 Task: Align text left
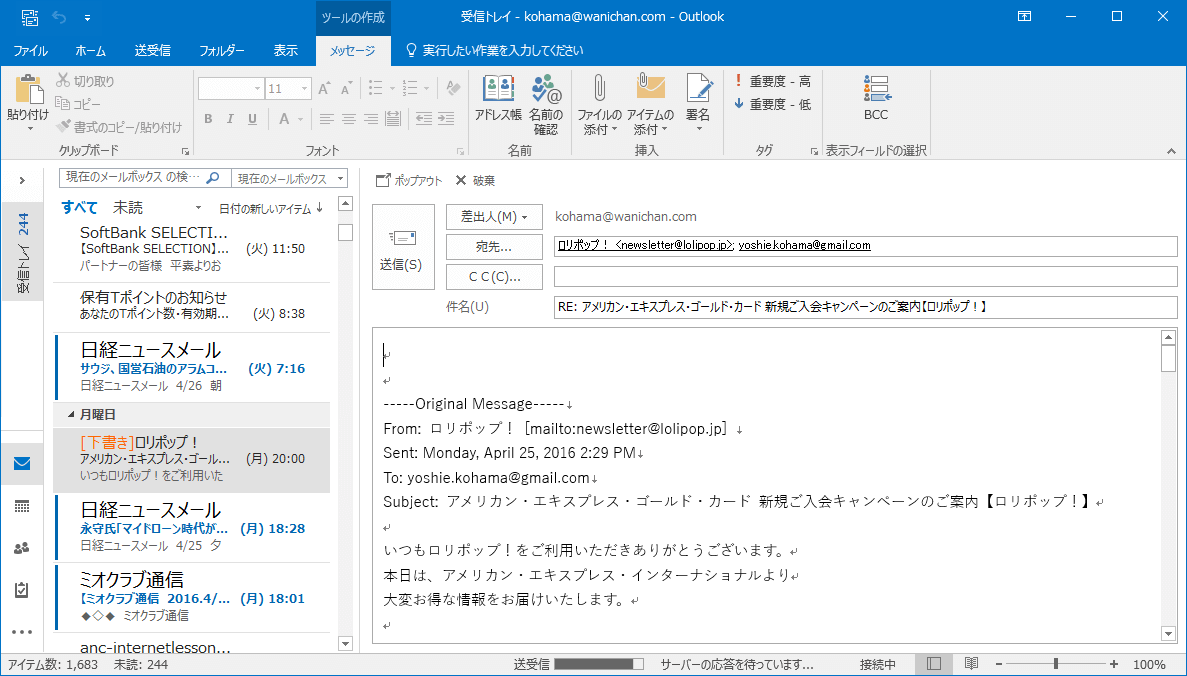tap(326, 119)
